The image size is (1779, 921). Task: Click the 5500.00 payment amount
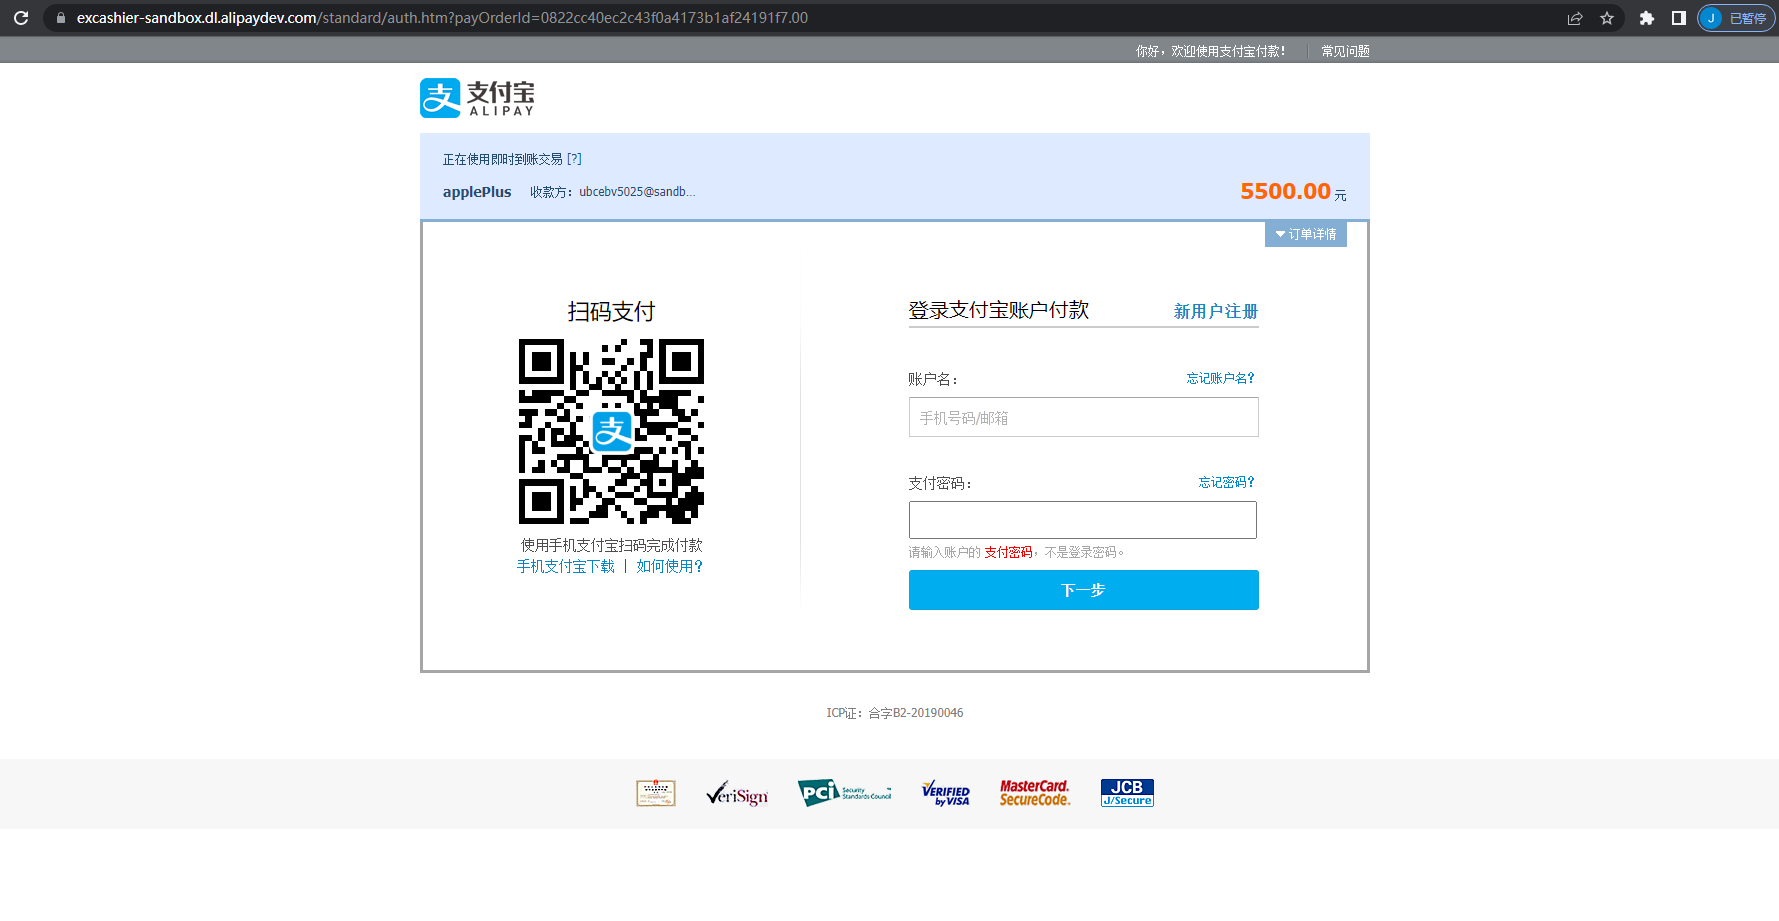1285,191
